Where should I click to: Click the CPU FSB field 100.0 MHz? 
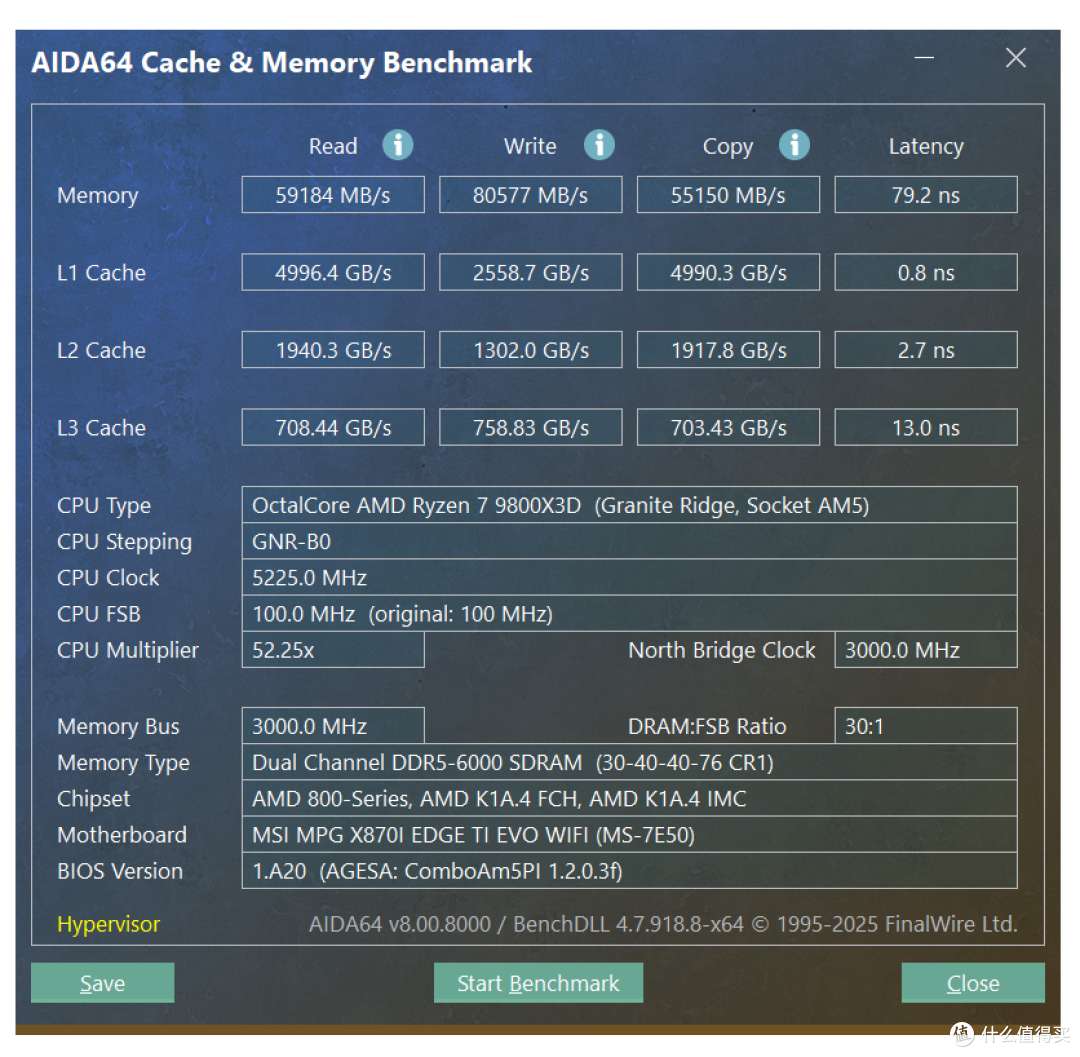coord(630,614)
